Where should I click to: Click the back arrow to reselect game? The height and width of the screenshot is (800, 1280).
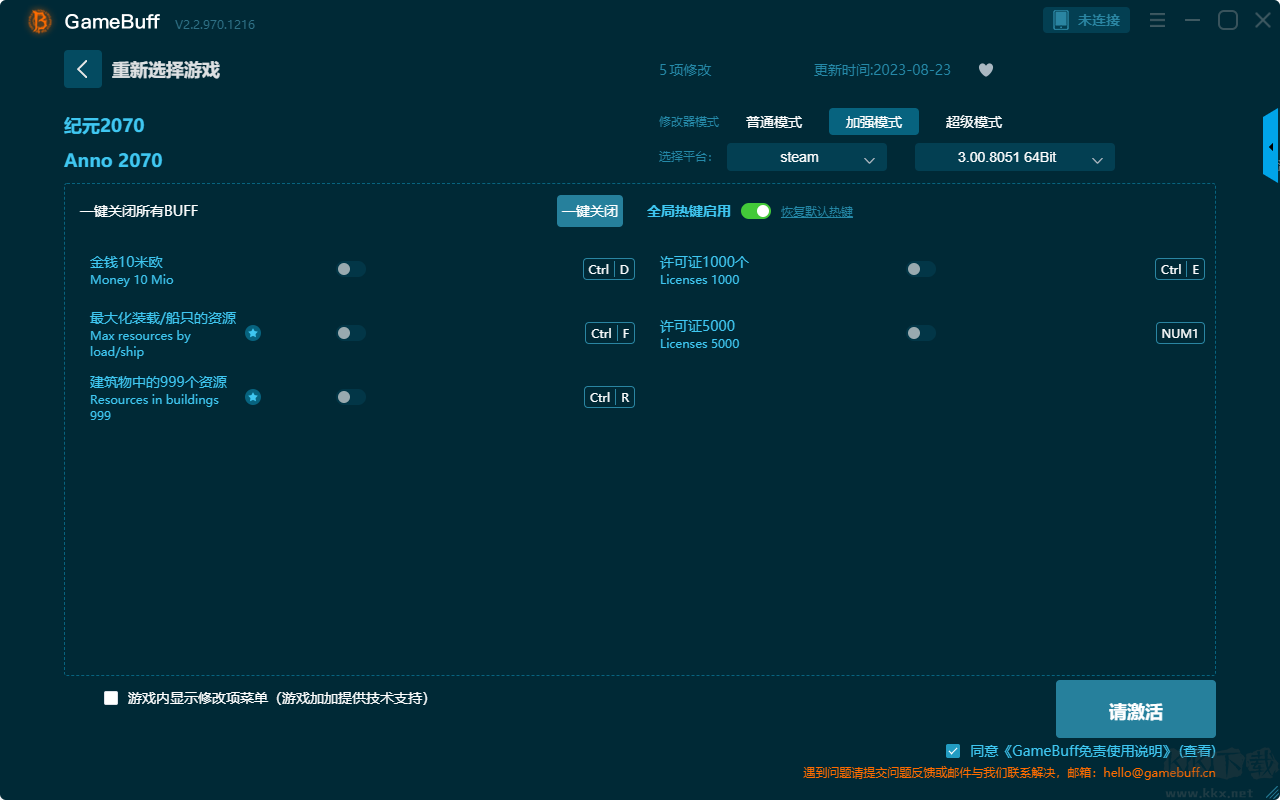(83, 69)
